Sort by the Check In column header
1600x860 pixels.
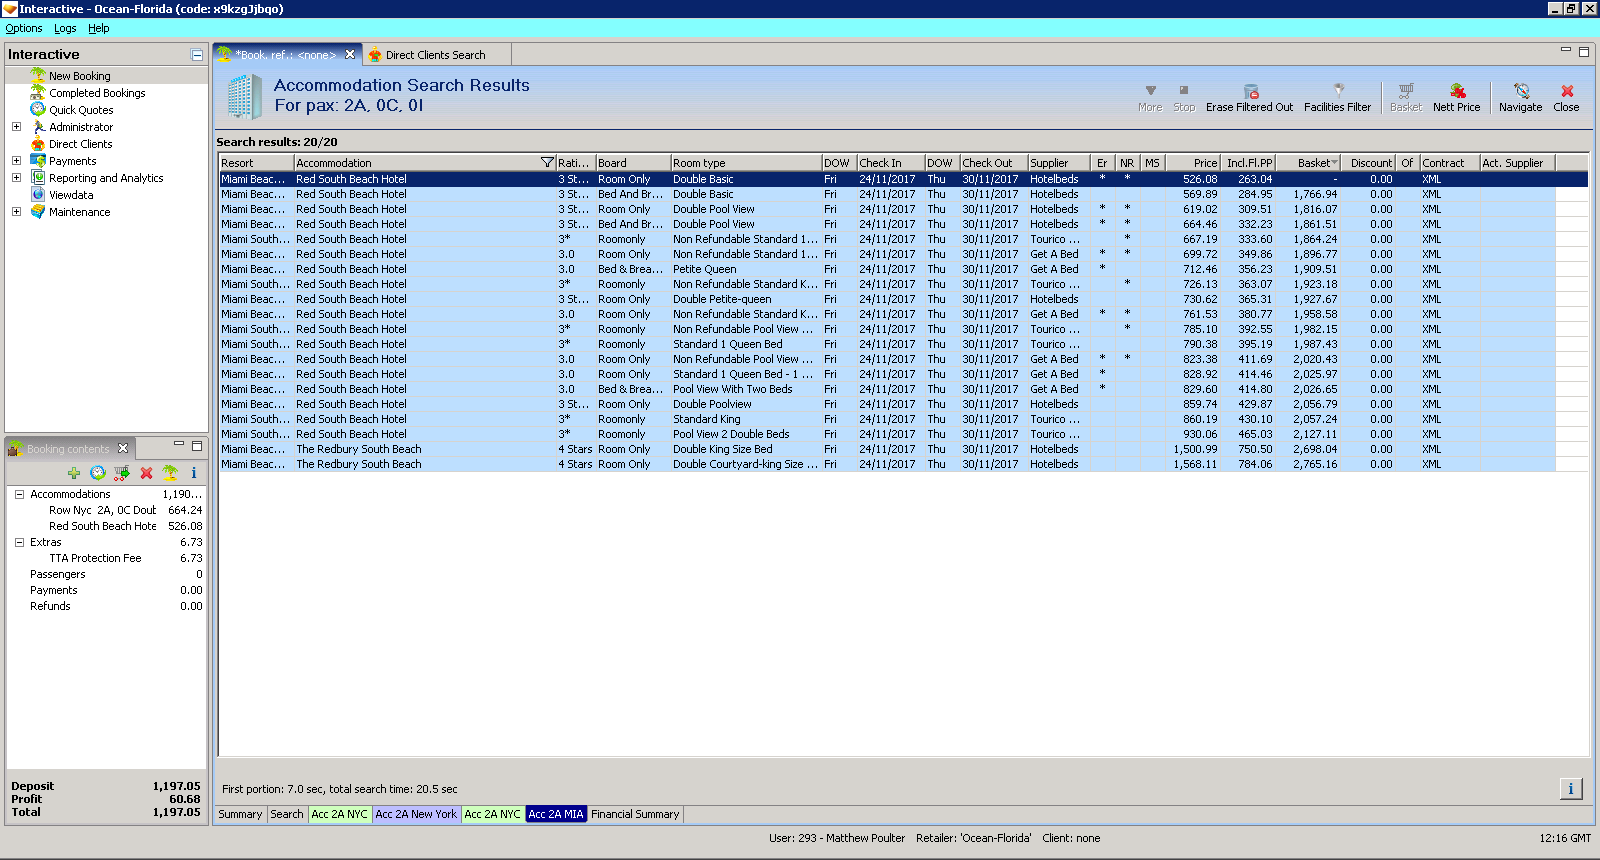(x=890, y=163)
